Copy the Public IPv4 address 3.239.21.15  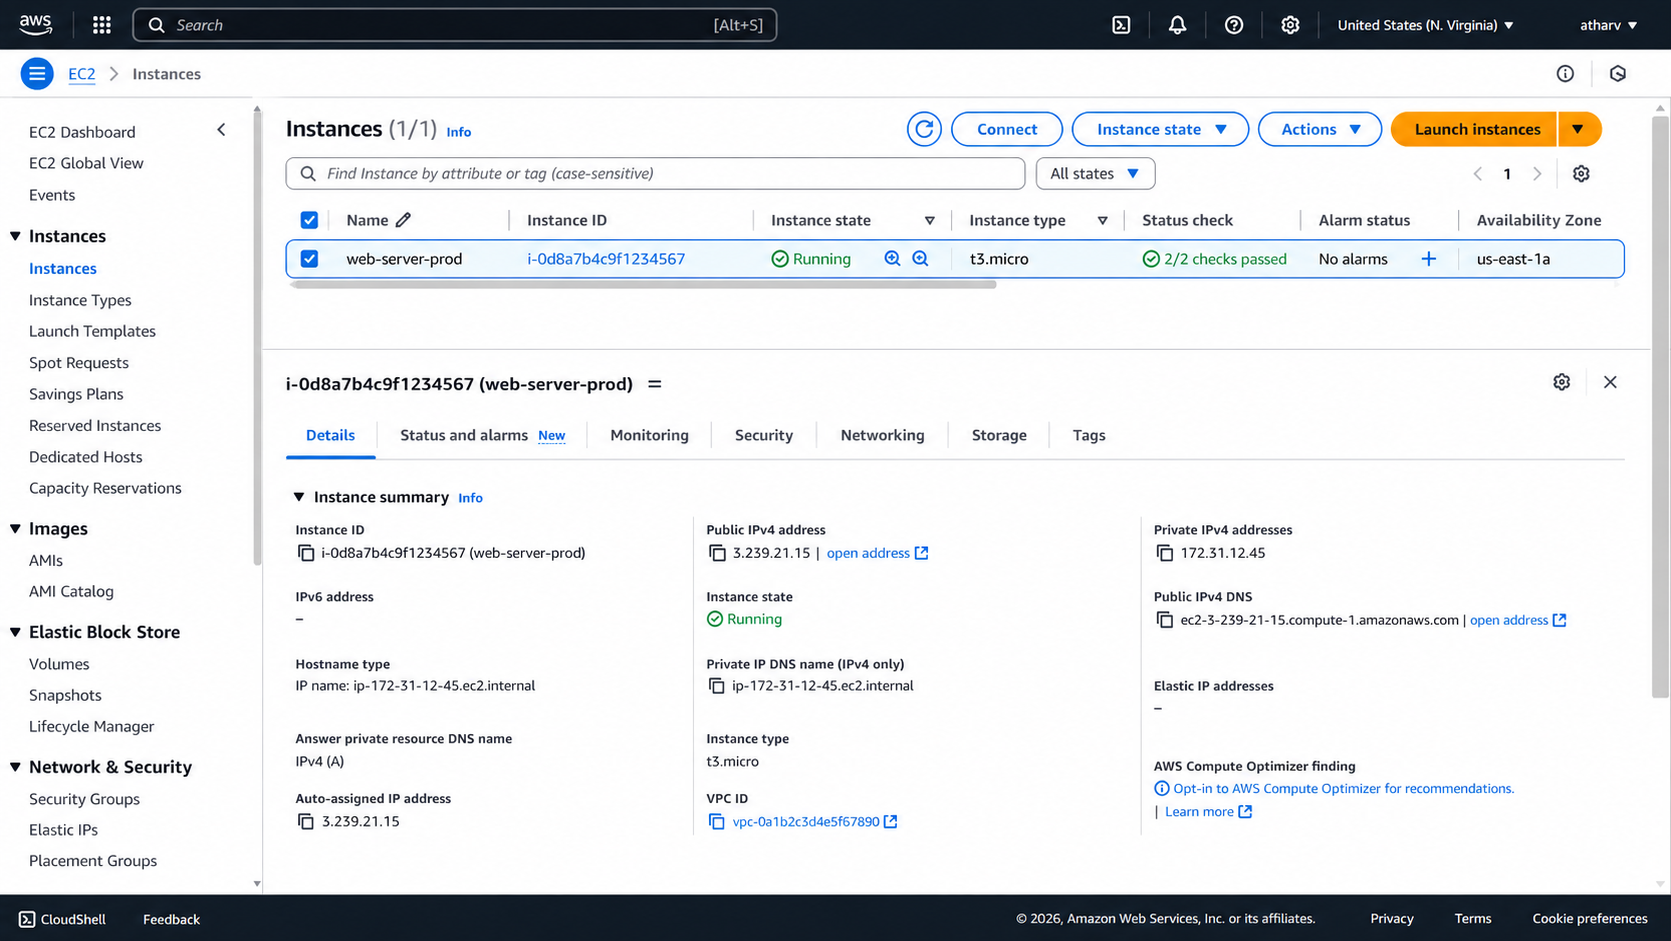coord(717,553)
